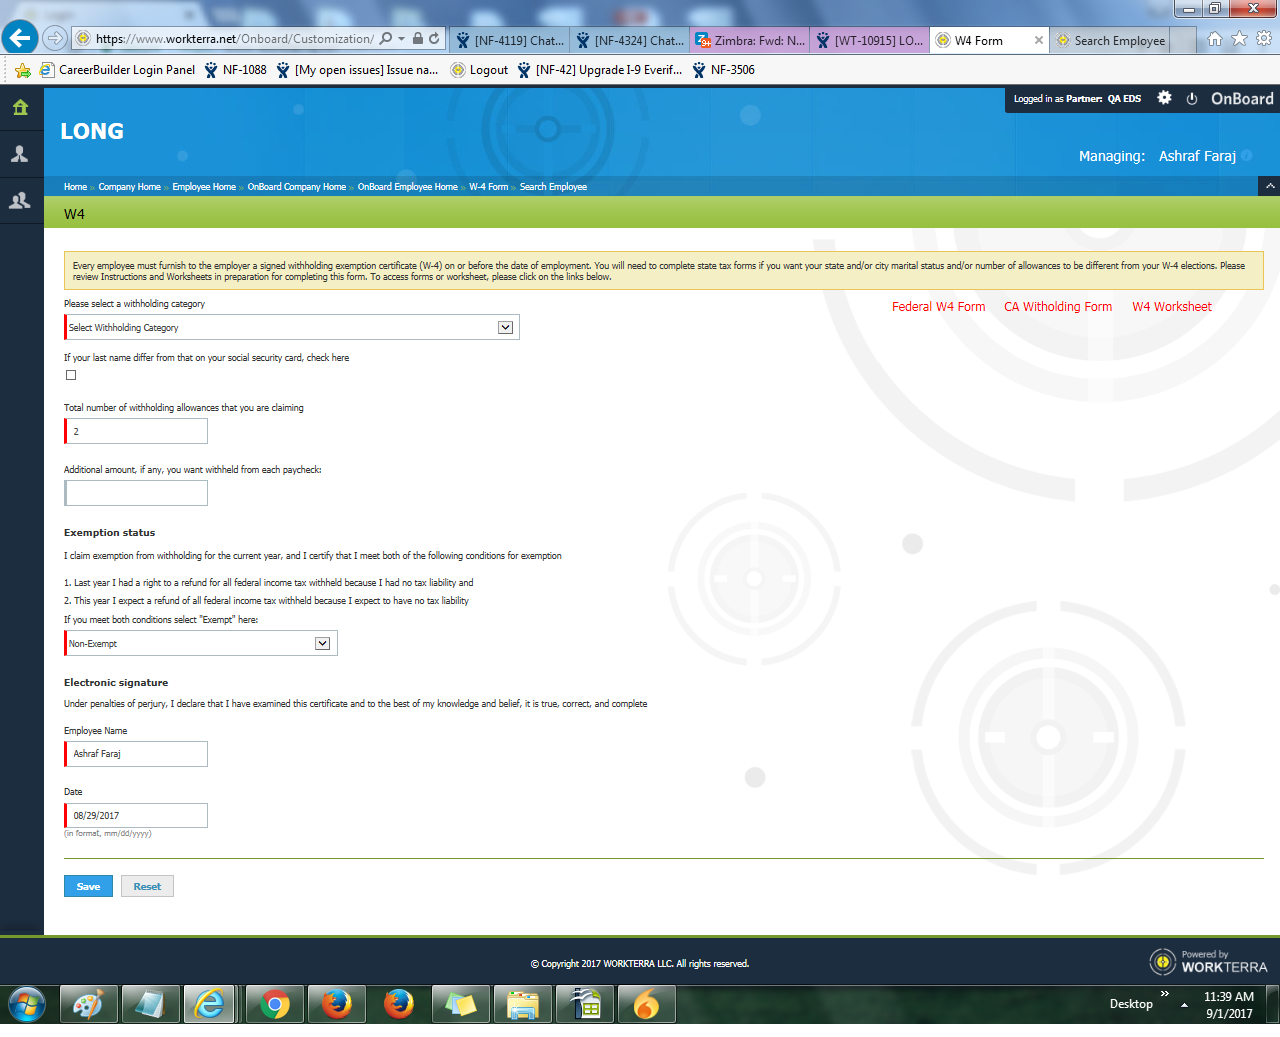
Task: Open the sidebar Home icon
Action: click(x=20, y=107)
